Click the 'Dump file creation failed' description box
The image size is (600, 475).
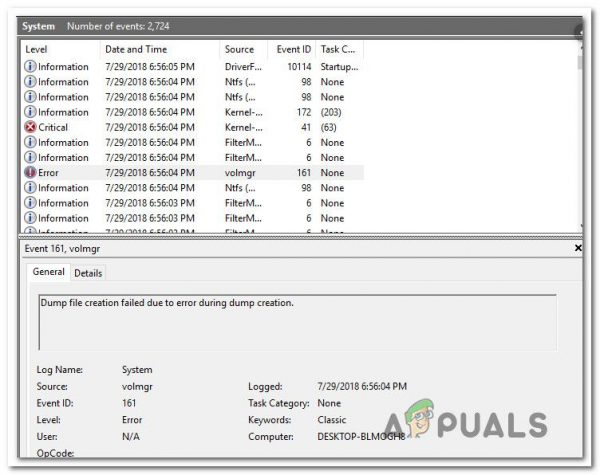[x=298, y=322]
